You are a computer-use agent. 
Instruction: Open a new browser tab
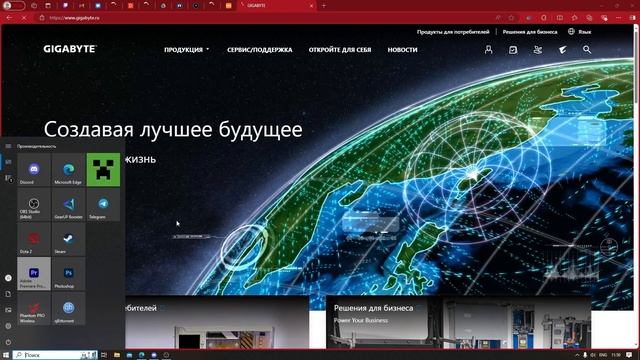click(x=324, y=6)
